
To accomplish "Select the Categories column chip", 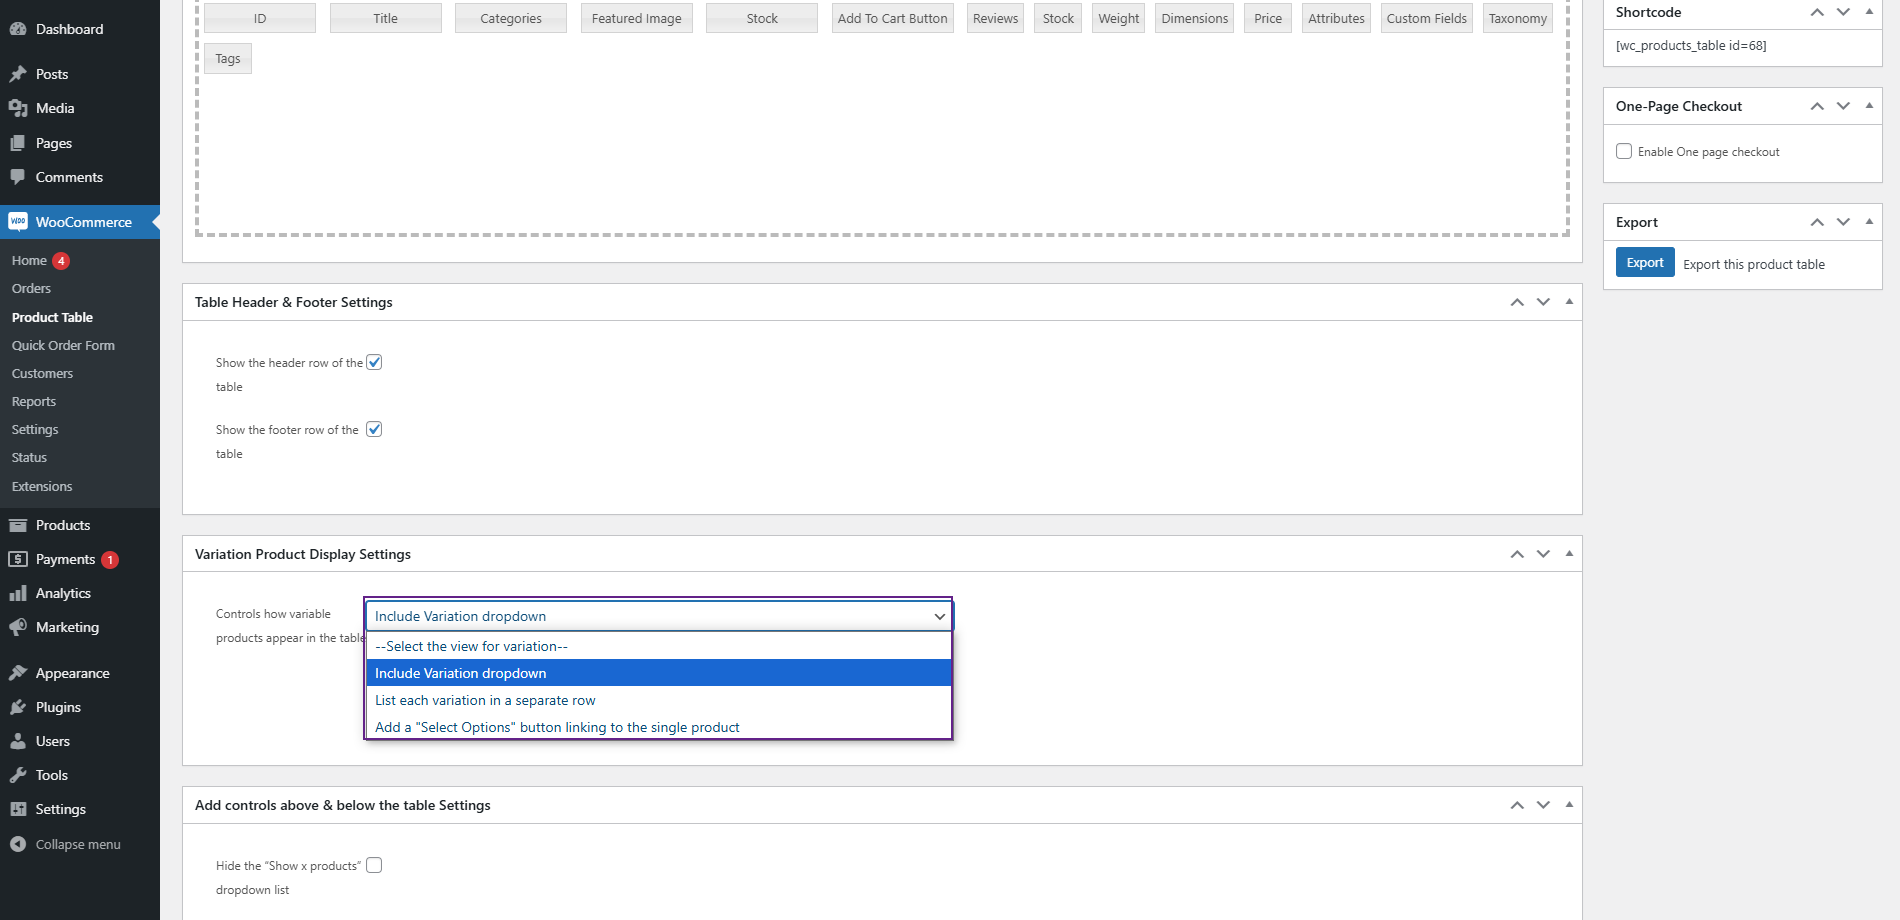I will (511, 18).
